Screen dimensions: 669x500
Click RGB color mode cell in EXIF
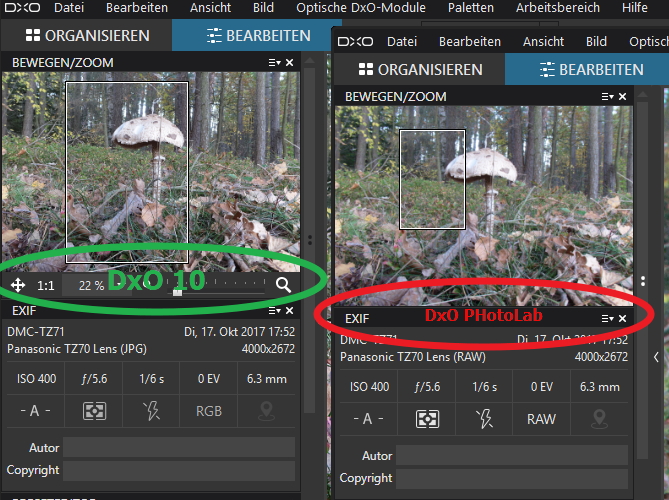tap(209, 411)
